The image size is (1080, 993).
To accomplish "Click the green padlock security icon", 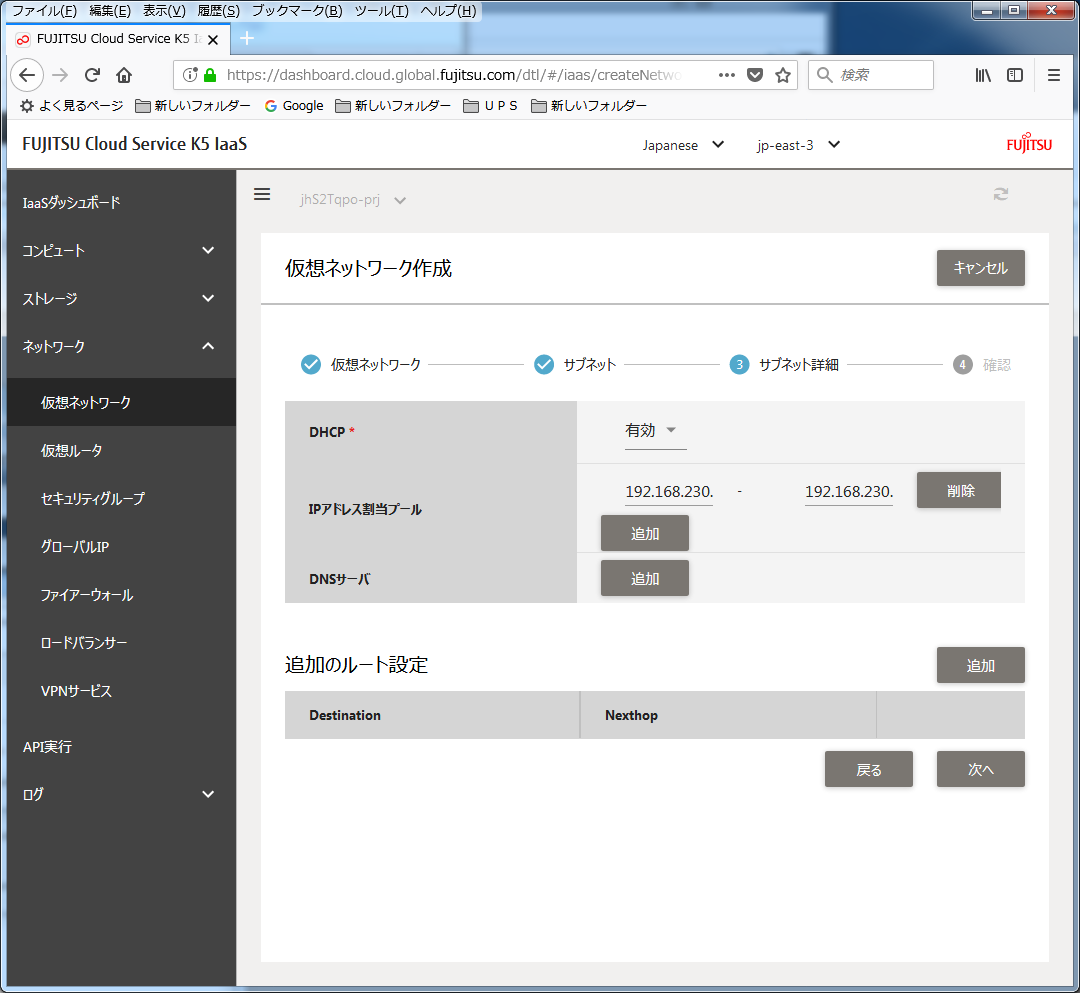I will point(210,74).
